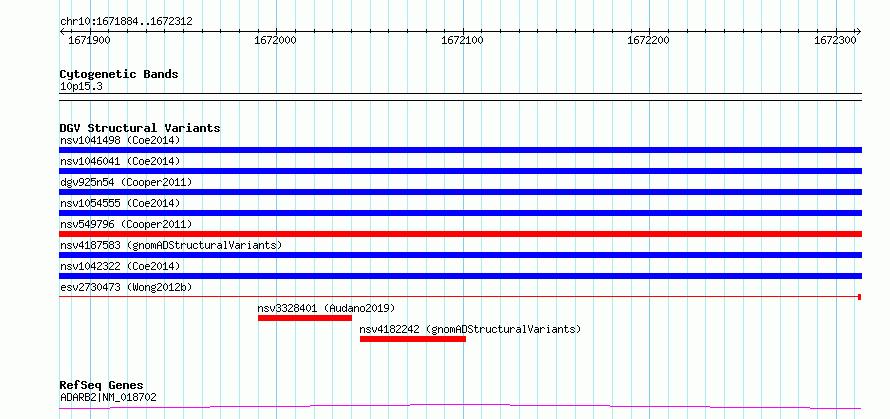The width and height of the screenshot is (890, 419).
Task: Open variant label nsv4187583 (gnomADStructuralVariants)
Action: [x=171, y=245]
